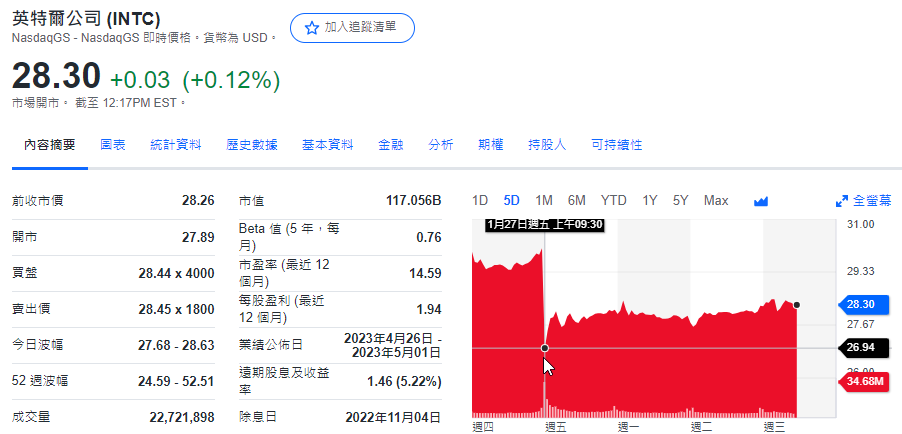Click the 除息日 value 2022年11月04日
902x434 pixels.
(x=393, y=417)
